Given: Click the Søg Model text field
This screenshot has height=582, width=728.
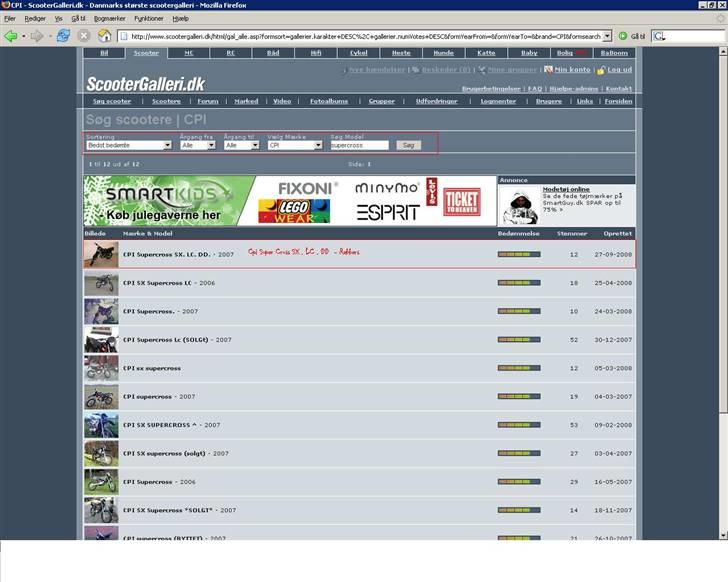Looking at the screenshot, I should coord(359,145).
